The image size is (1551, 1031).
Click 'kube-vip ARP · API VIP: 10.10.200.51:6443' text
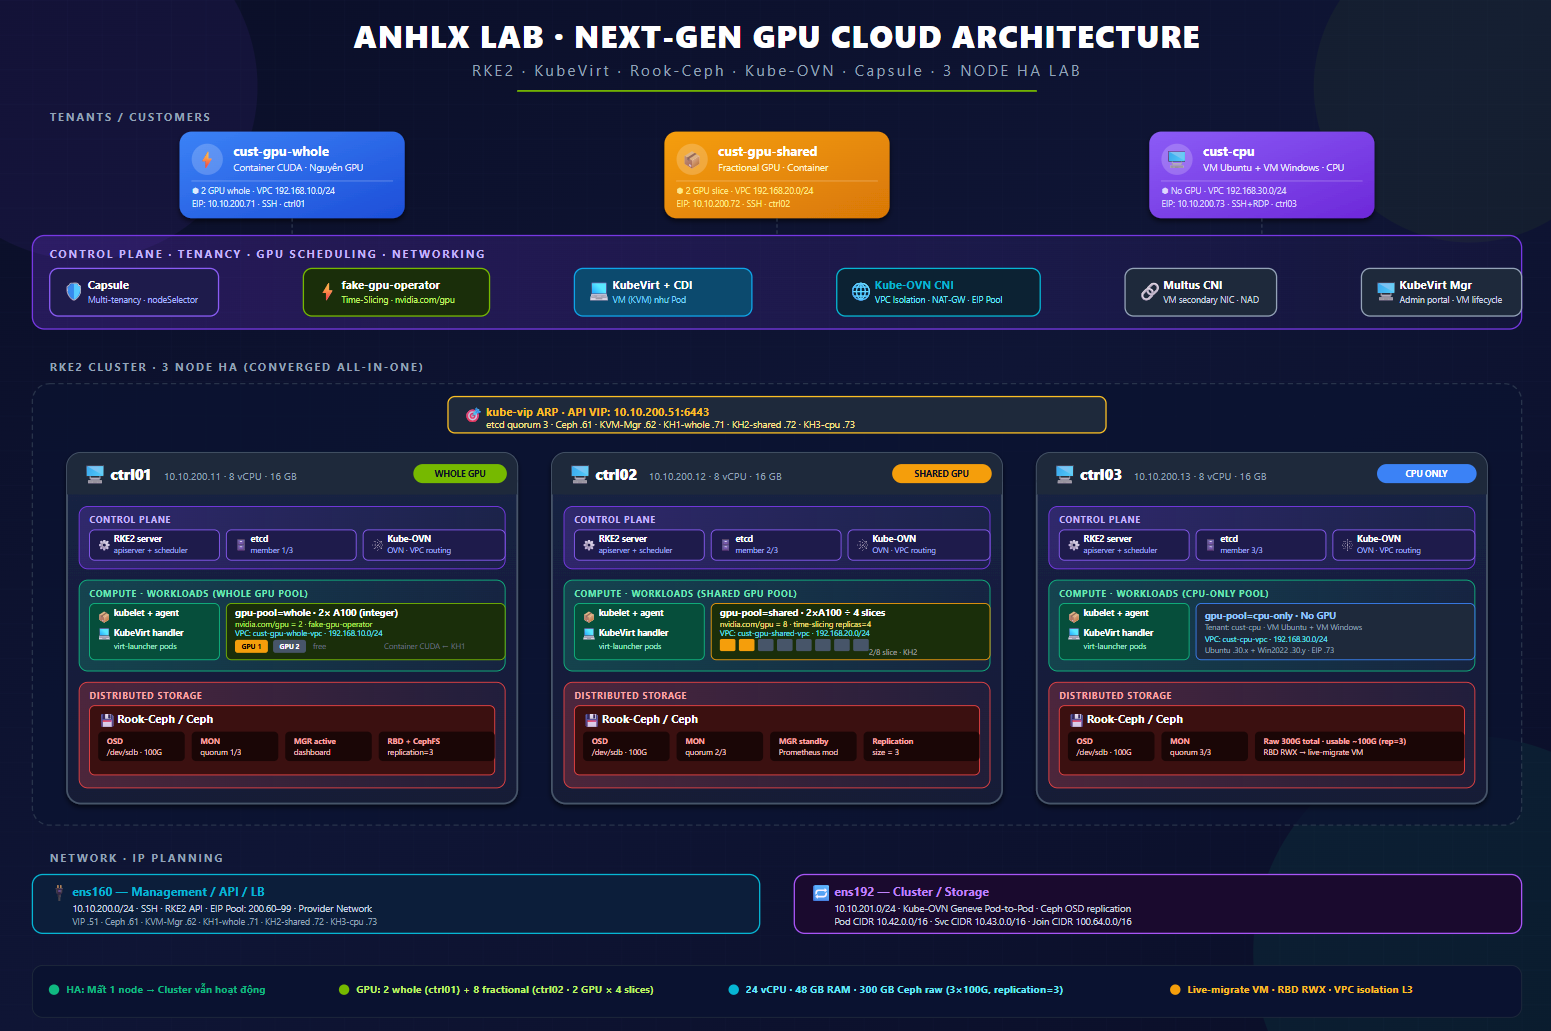[597, 412]
